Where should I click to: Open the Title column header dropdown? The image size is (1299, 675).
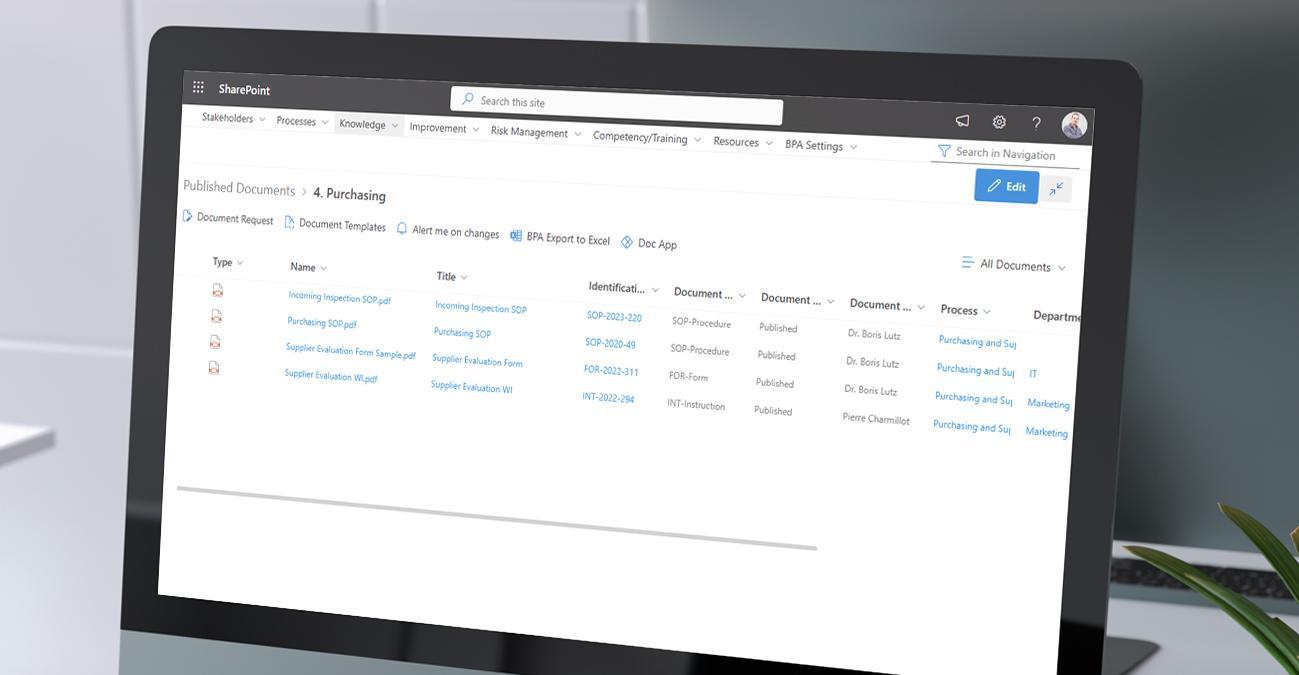point(452,276)
